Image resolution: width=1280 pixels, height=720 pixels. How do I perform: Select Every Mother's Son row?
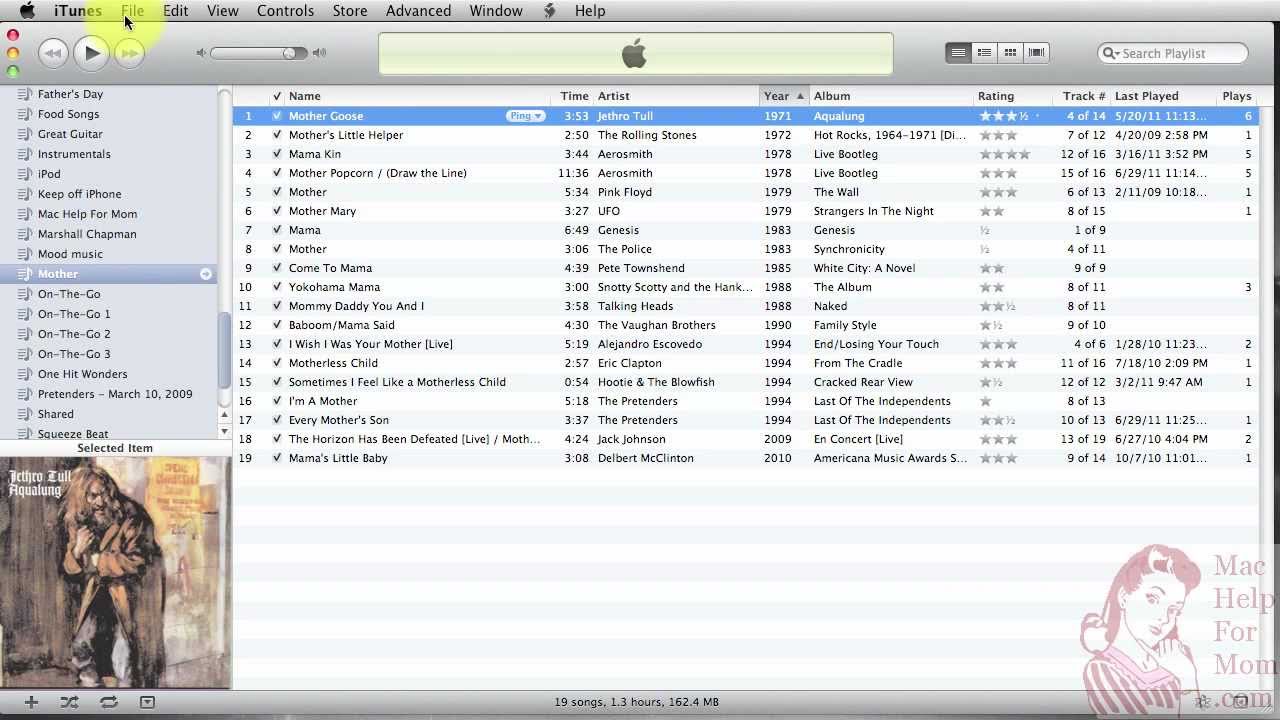(x=745, y=420)
